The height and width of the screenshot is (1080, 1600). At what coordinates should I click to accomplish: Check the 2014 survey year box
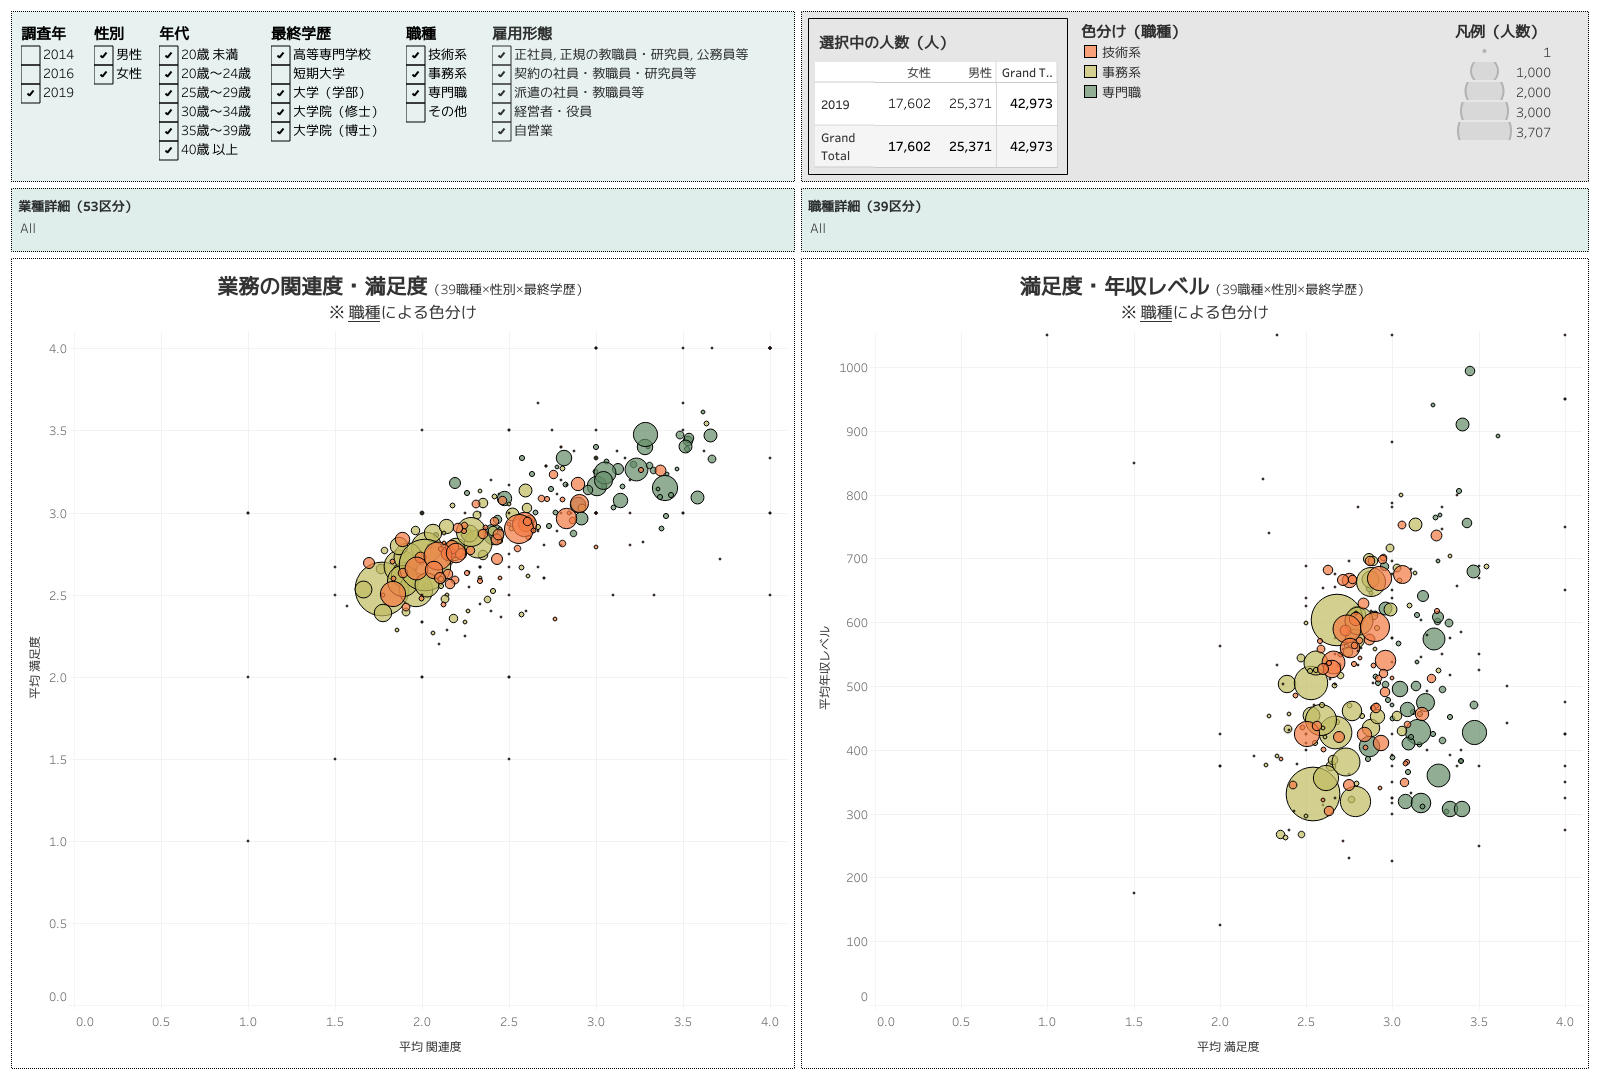(x=31, y=55)
